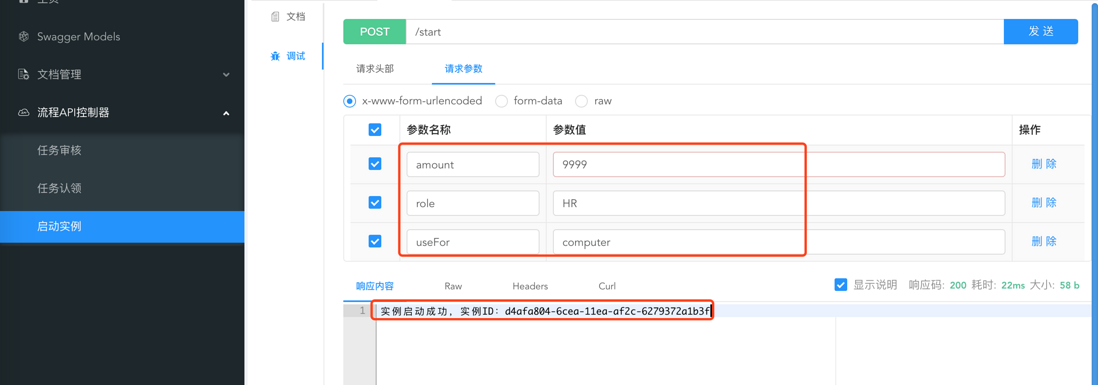The image size is (1098, 385).
Task: Click the 58 b size value
Action: pos(1071,286)
